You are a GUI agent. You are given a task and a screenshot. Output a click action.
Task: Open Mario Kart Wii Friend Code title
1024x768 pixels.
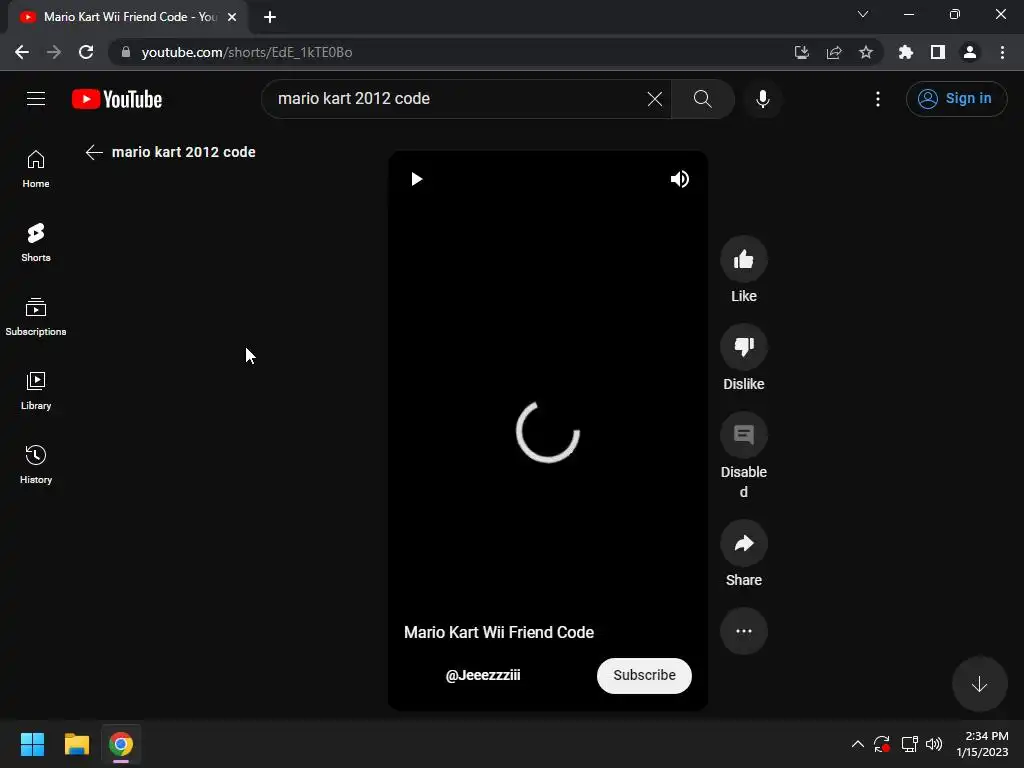(x=499, y=632)
